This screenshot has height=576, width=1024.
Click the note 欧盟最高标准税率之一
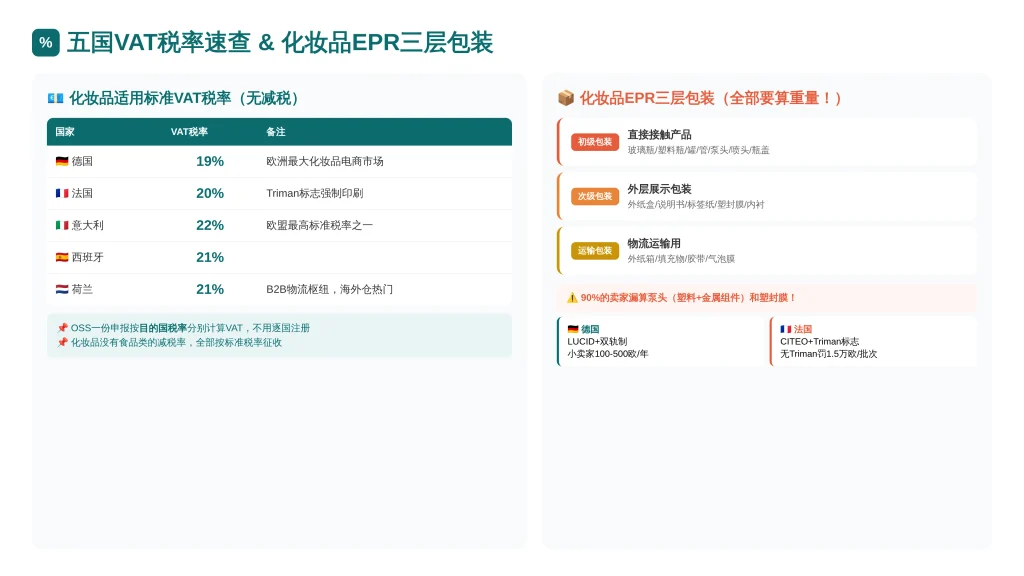(x=319, y=225)
